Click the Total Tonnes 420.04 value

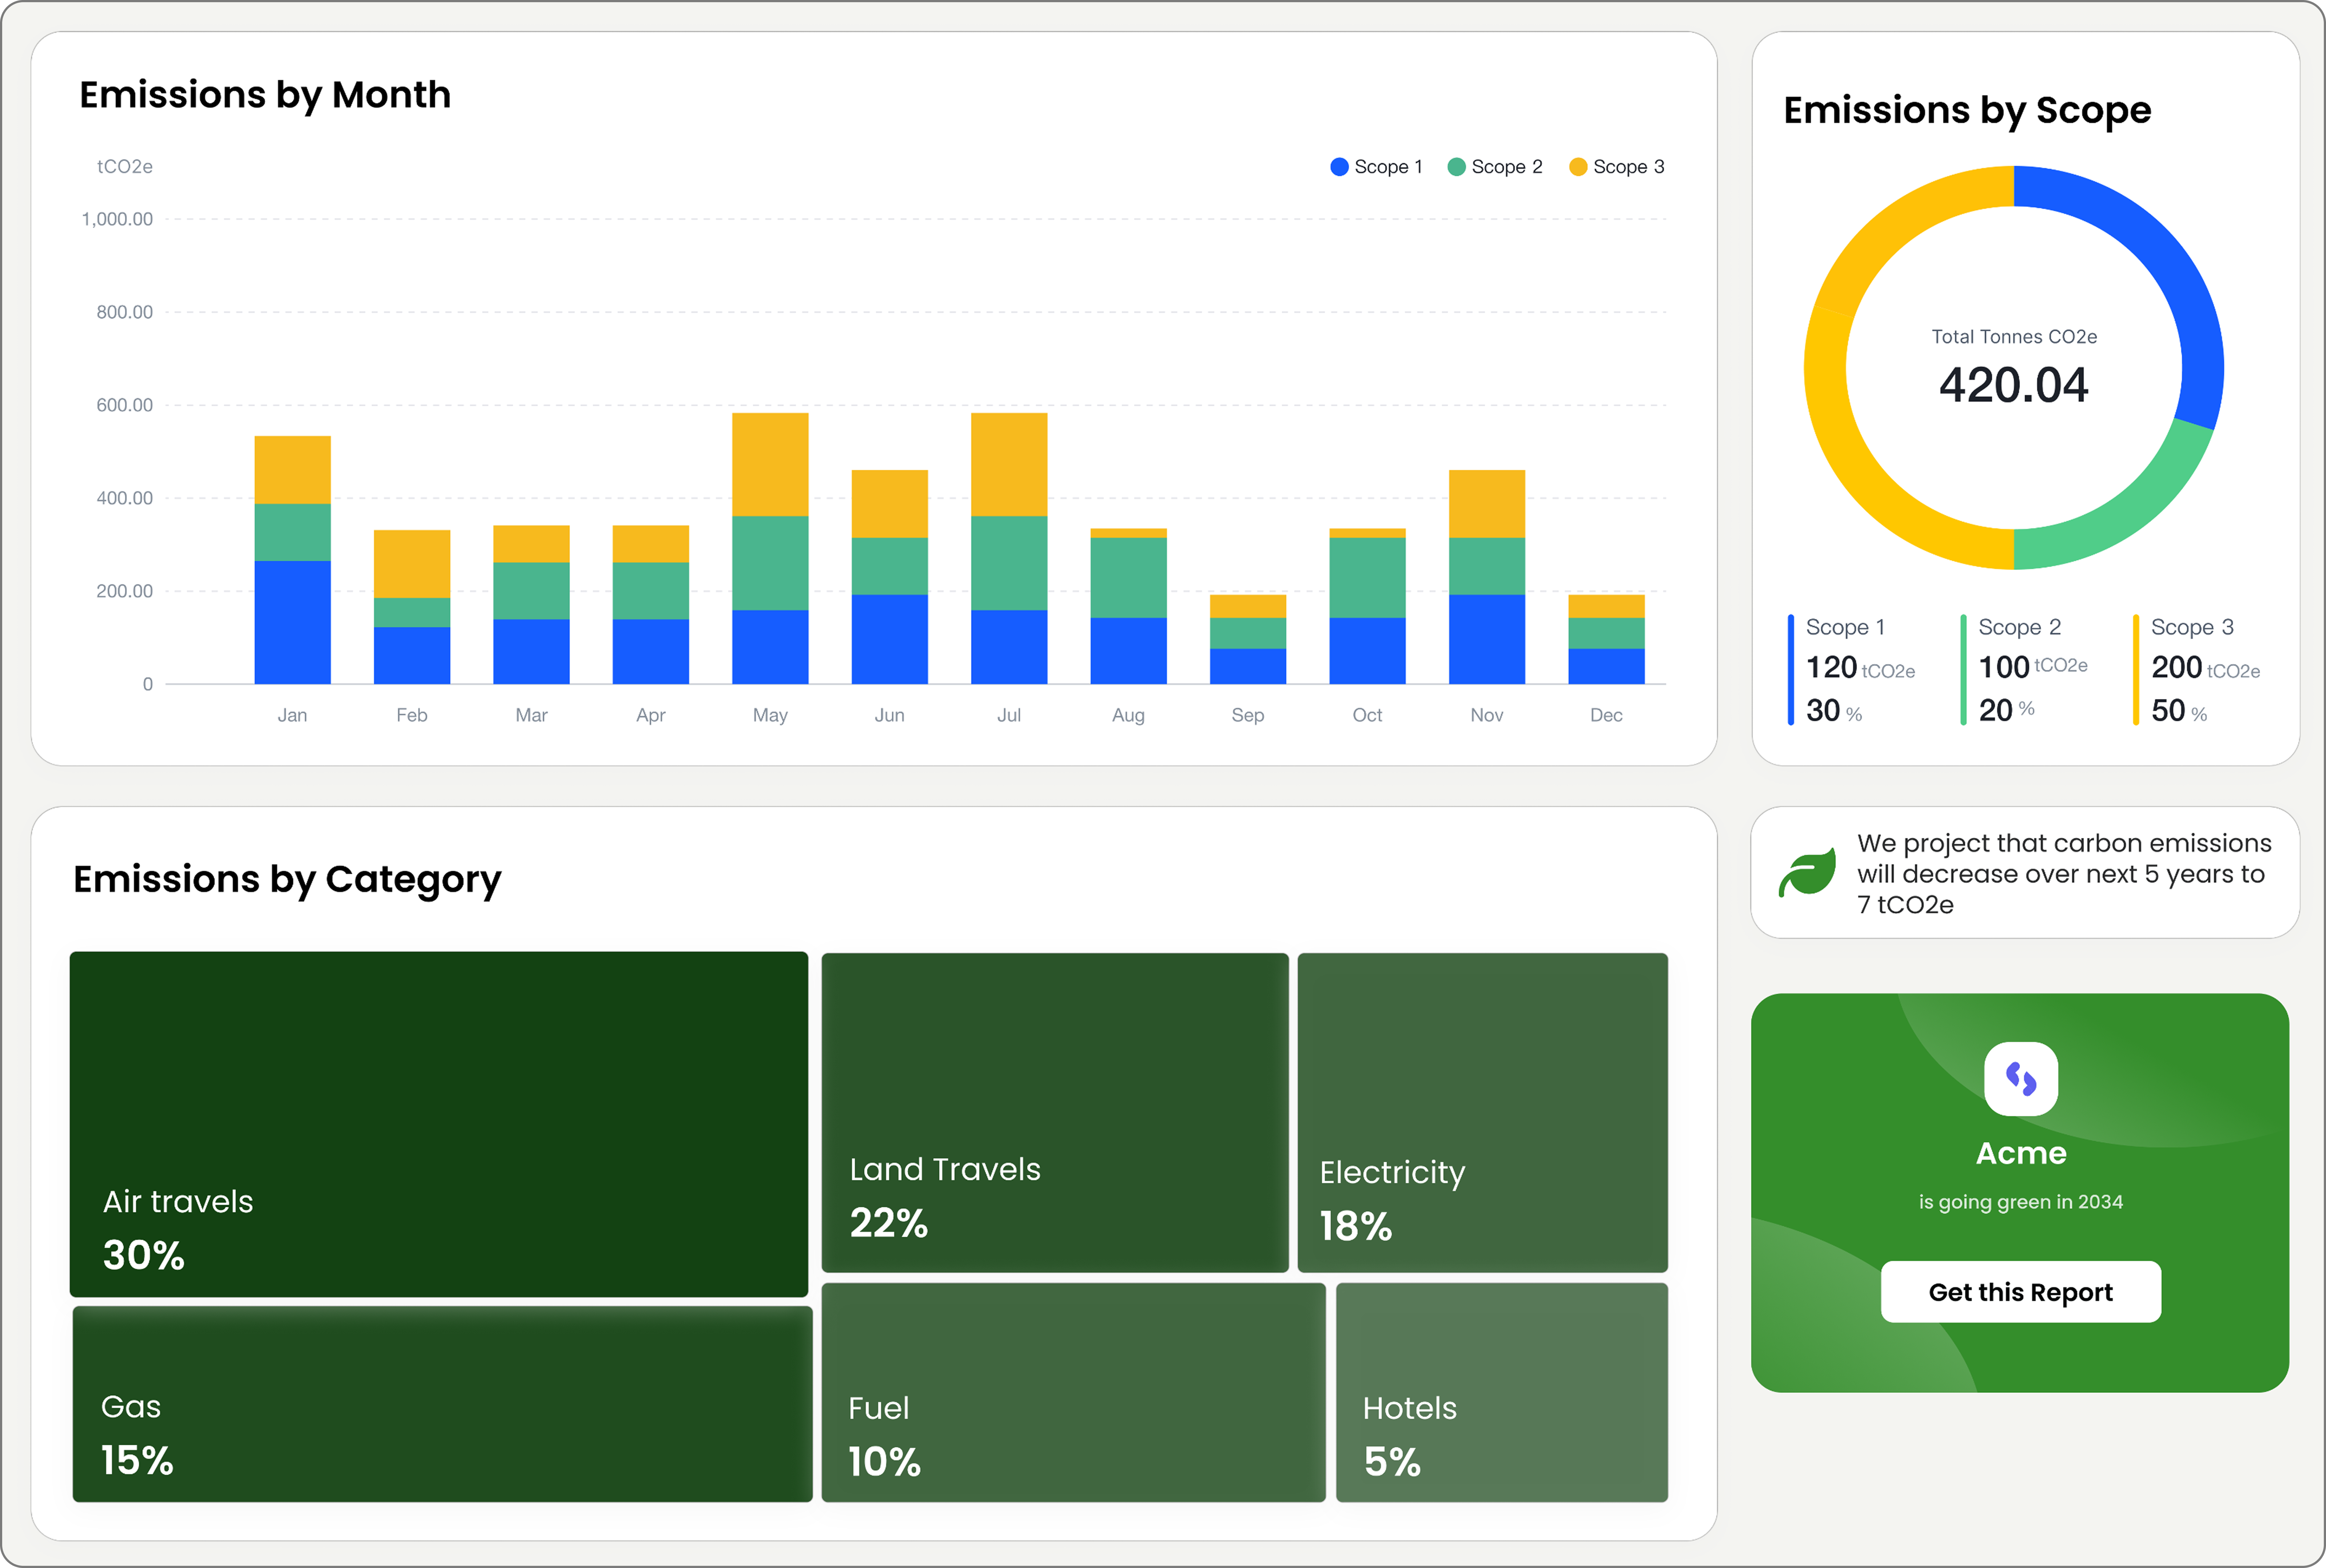2013,385
